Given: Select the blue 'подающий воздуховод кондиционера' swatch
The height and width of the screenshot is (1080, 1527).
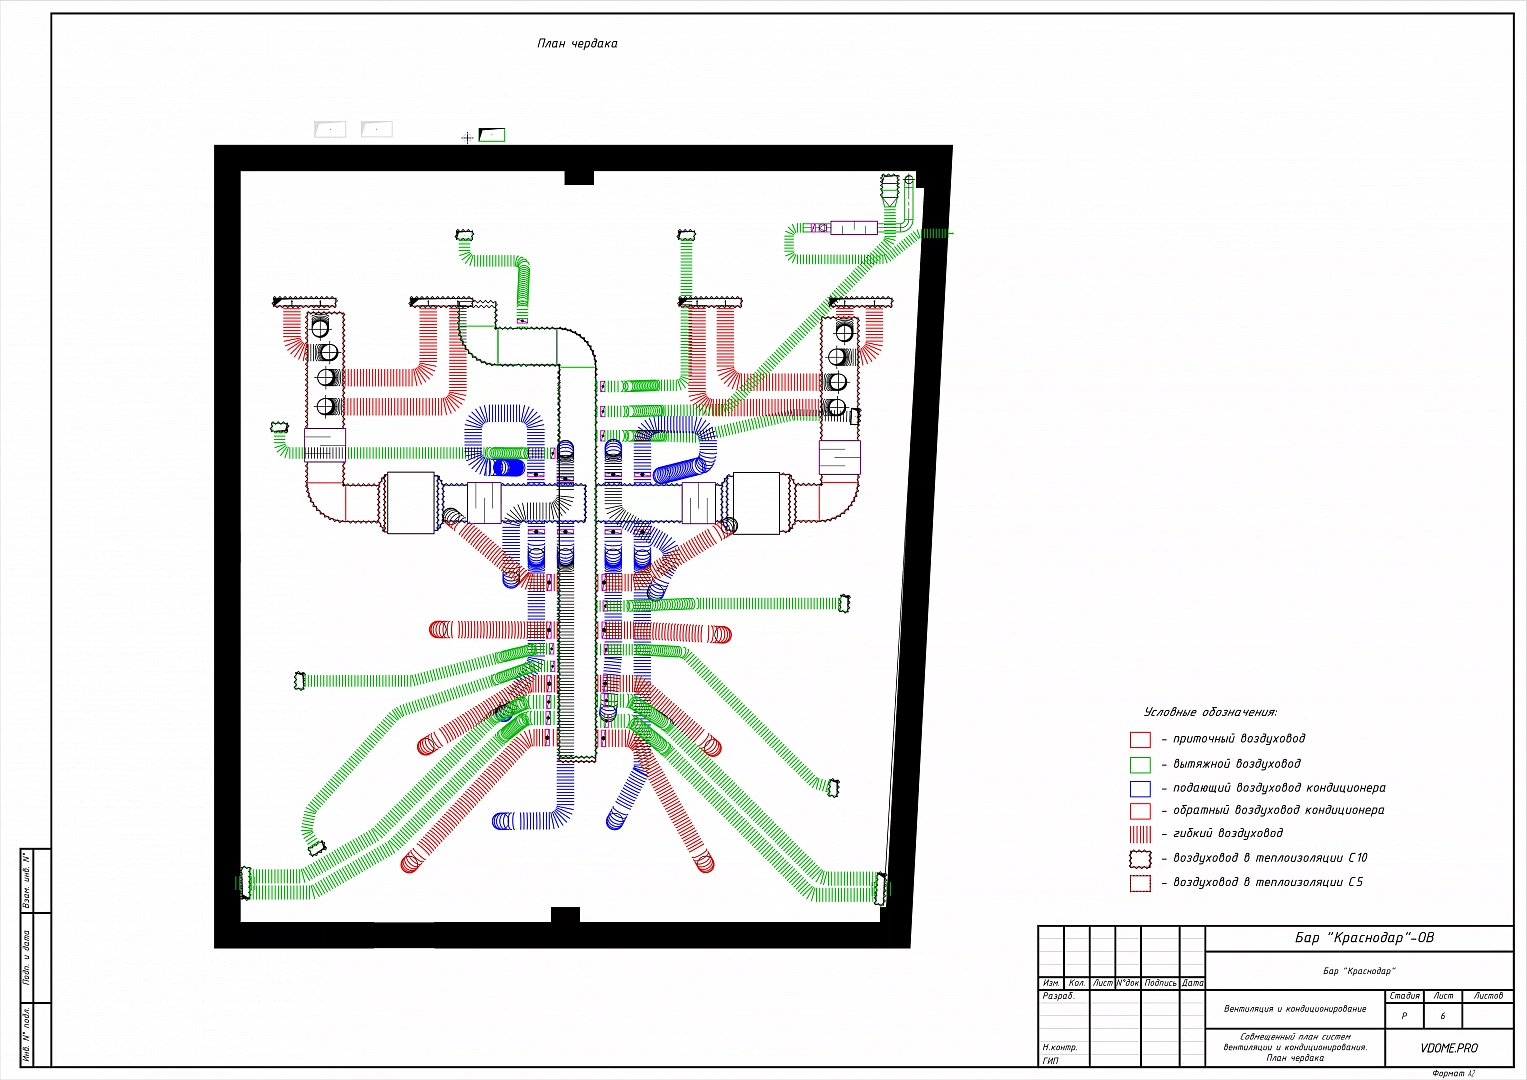Looking at the screenshot, I should [1140, 789].
